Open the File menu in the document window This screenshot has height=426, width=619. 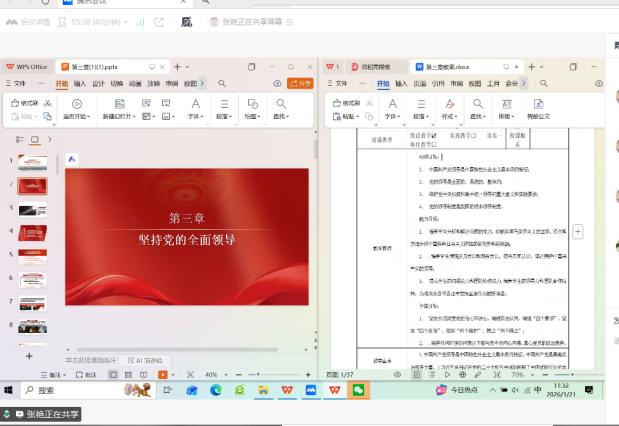338,84
